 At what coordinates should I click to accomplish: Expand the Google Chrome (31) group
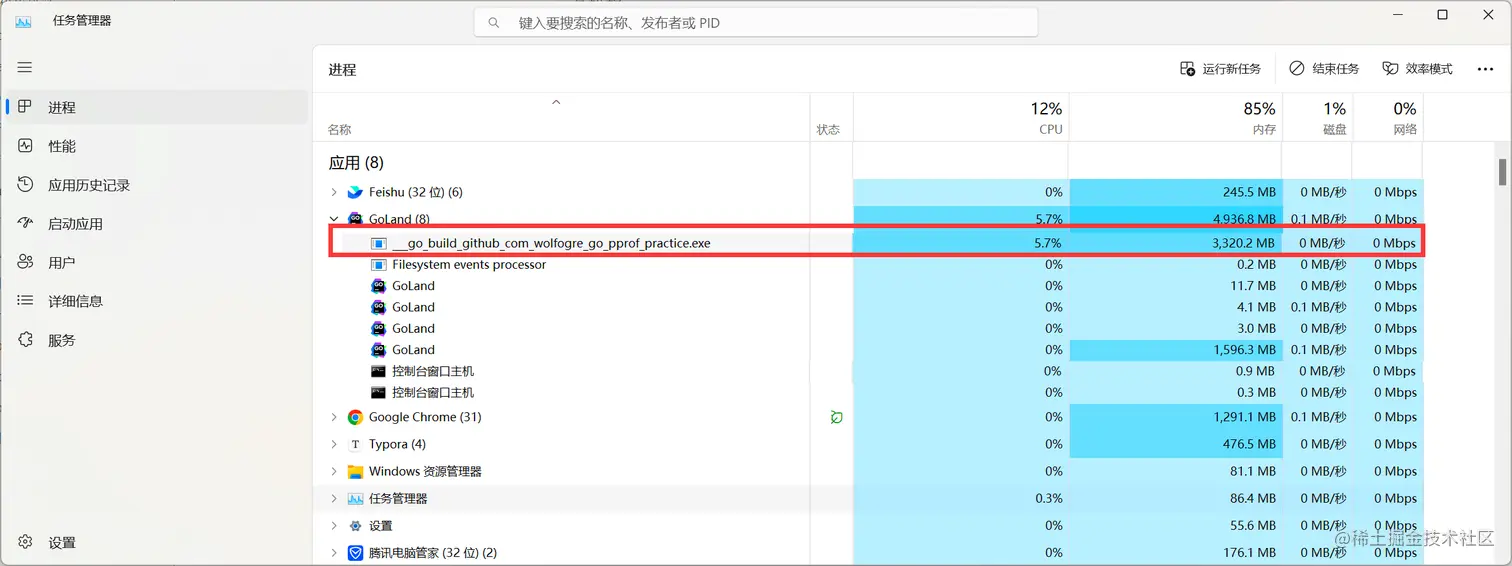[334, 417]
